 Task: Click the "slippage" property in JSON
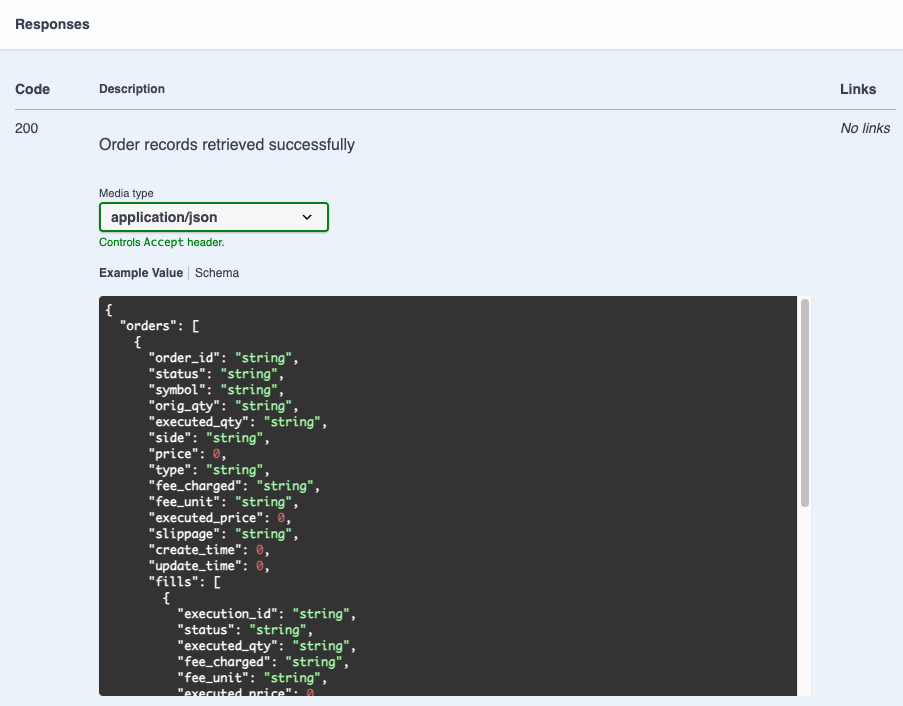224,534
